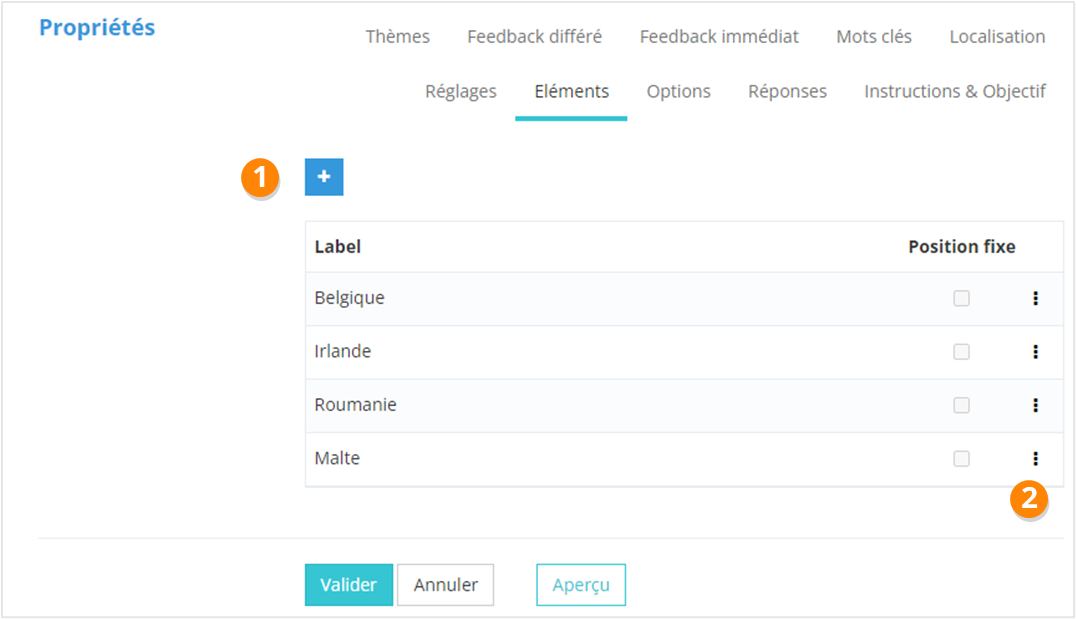Tick the fixed position checkbox for Malte
The image size is (1076, 619).
tap(961, 459)
